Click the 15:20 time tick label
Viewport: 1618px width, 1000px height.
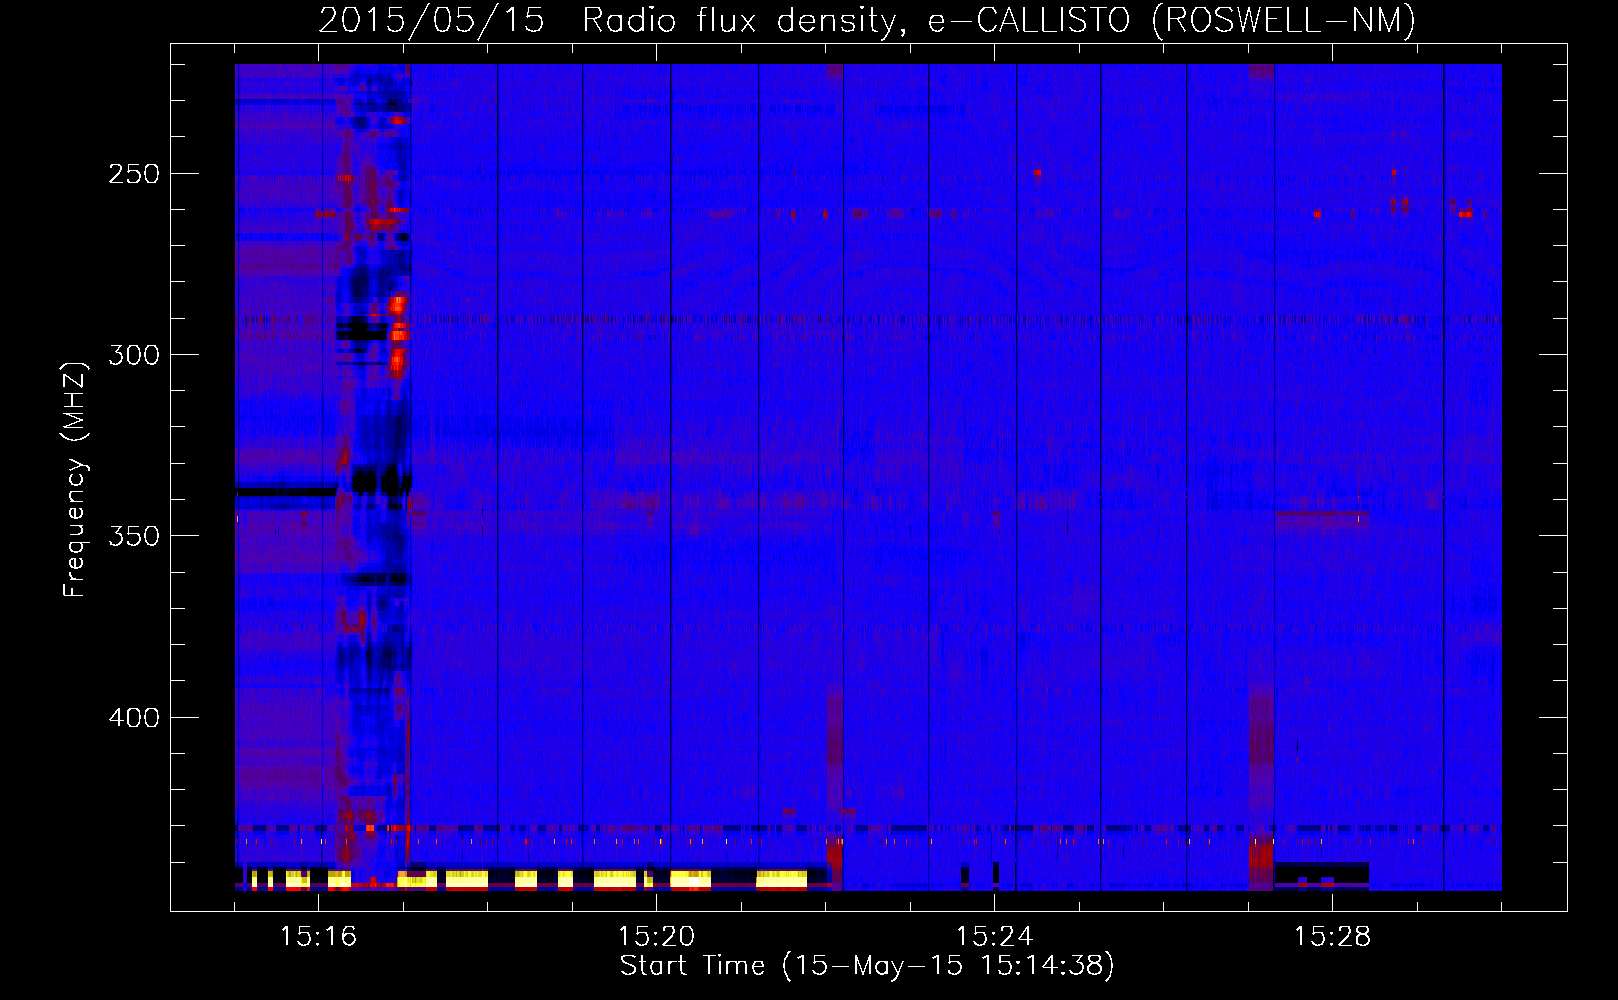(x=656, y=936)
